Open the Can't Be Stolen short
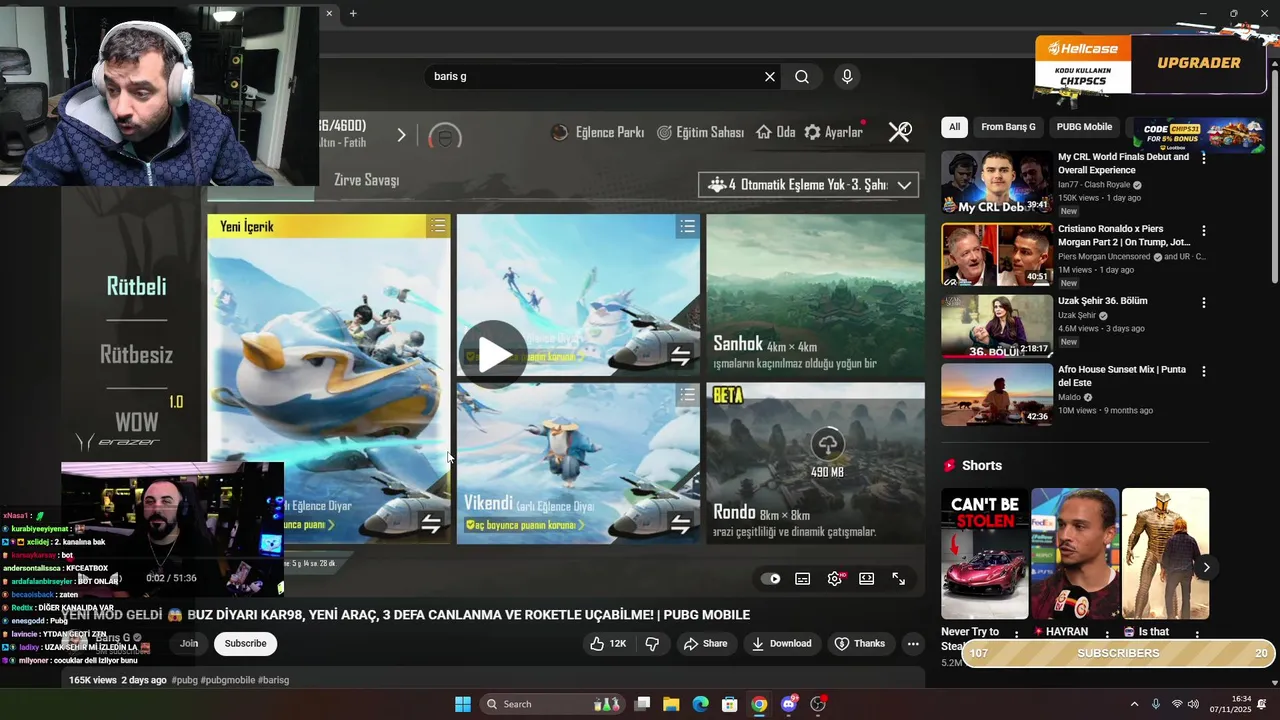Image resolution: width=1280 pixels, height=720 pixels. 984,553
